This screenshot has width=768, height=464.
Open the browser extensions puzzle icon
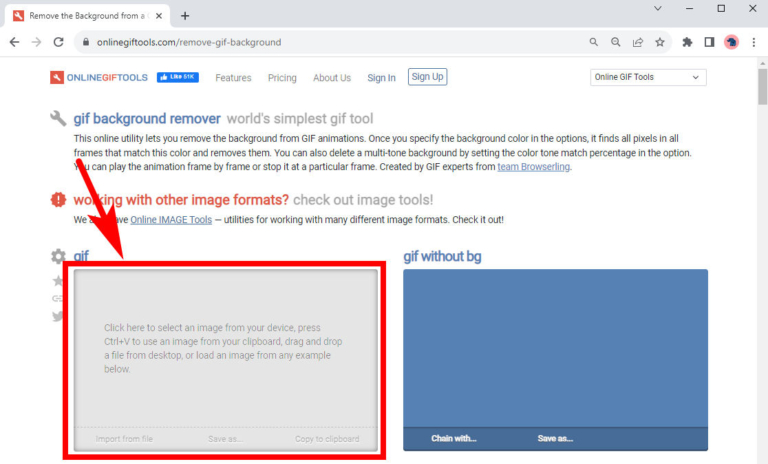pos(687,42)
